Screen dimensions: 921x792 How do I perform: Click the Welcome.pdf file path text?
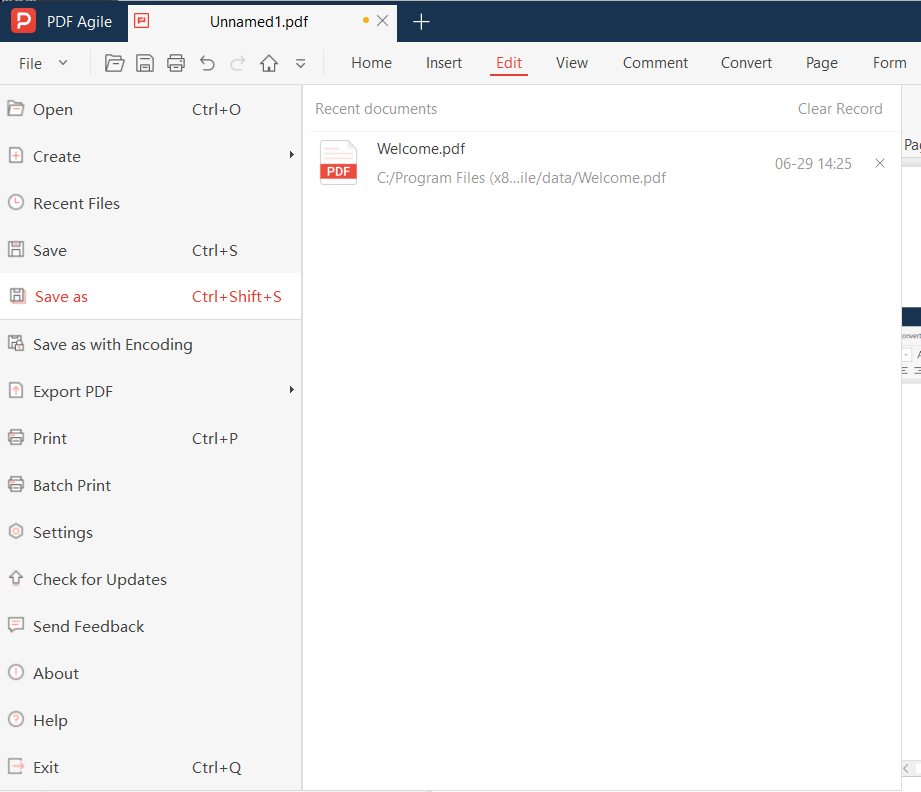coord(521,178)
